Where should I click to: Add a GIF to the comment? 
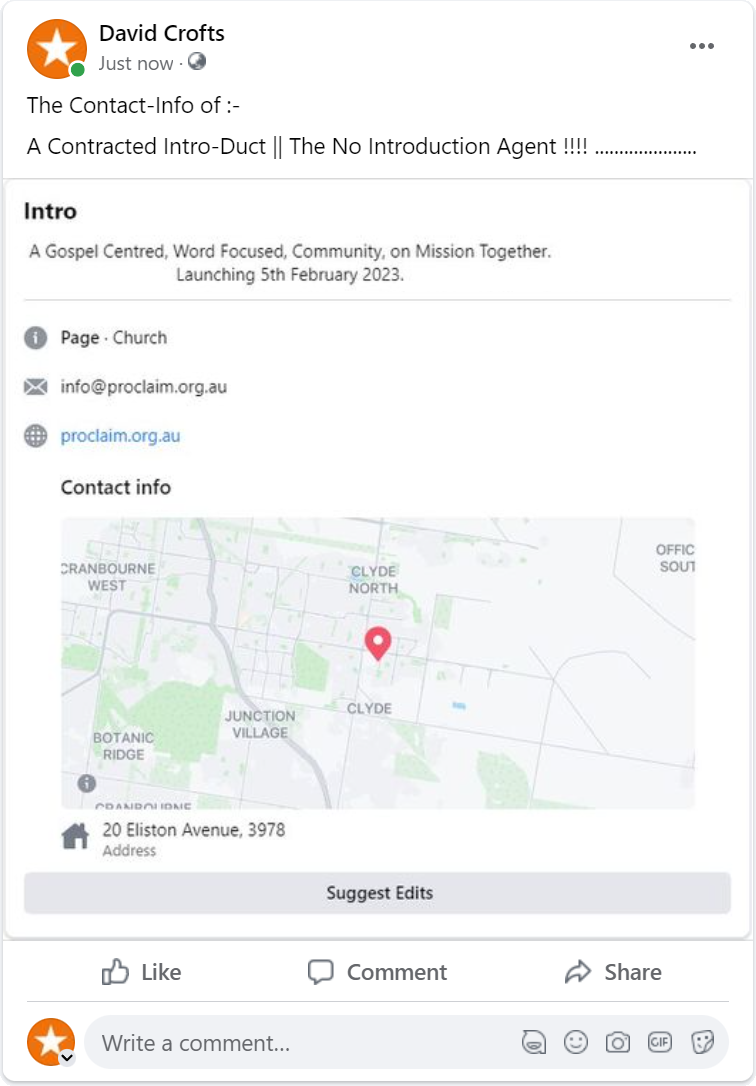(x=660, y=1042)
